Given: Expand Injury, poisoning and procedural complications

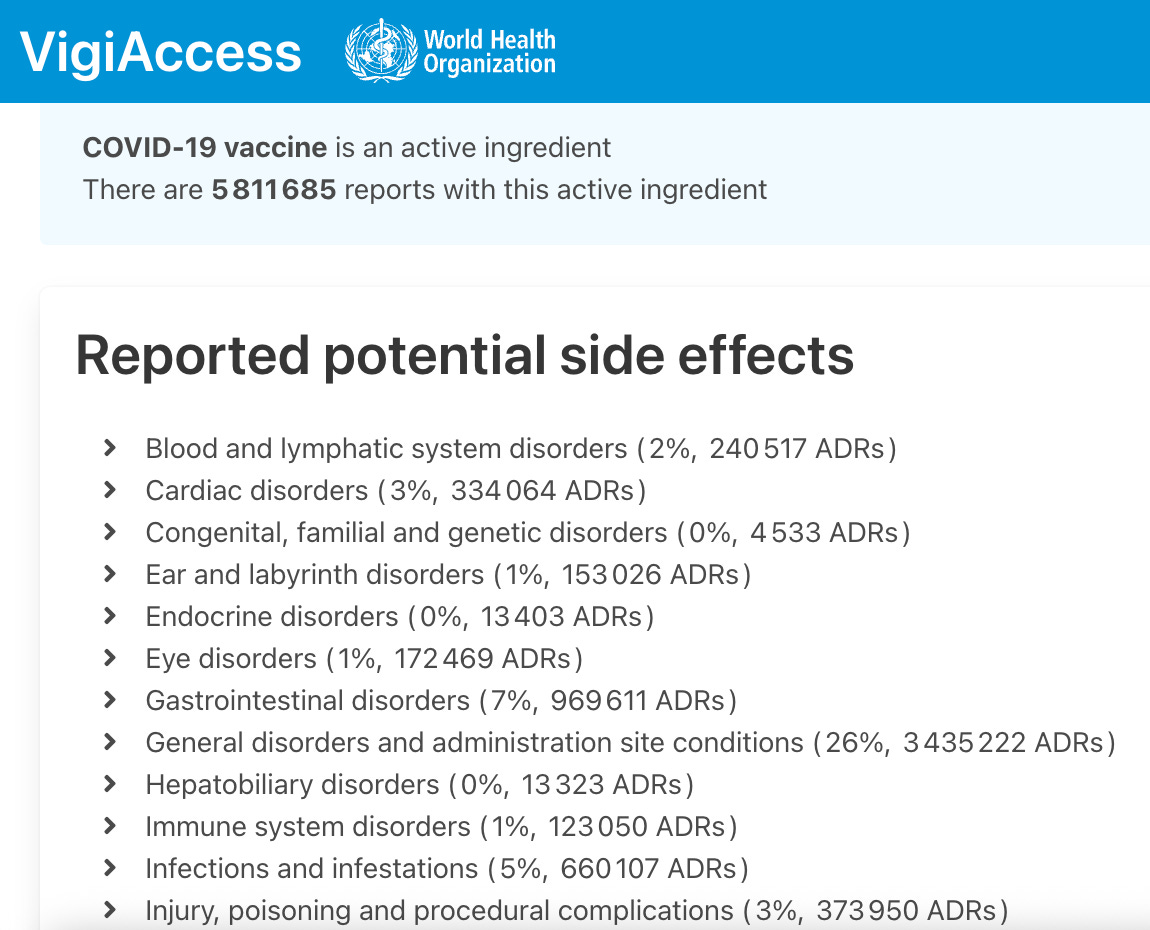Looking at the screenshot, I should [108, 910].
